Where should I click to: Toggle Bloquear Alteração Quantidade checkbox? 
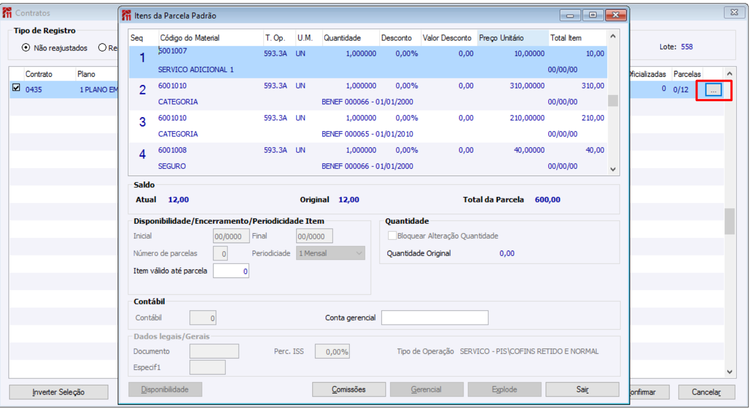393,236
